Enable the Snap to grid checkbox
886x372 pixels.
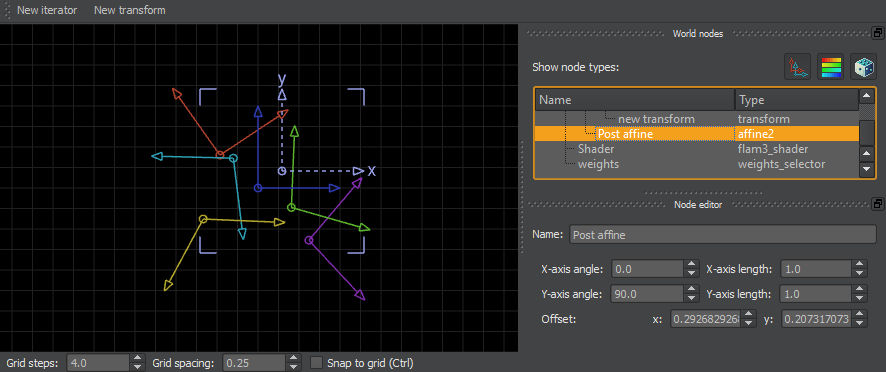point(317,362)
